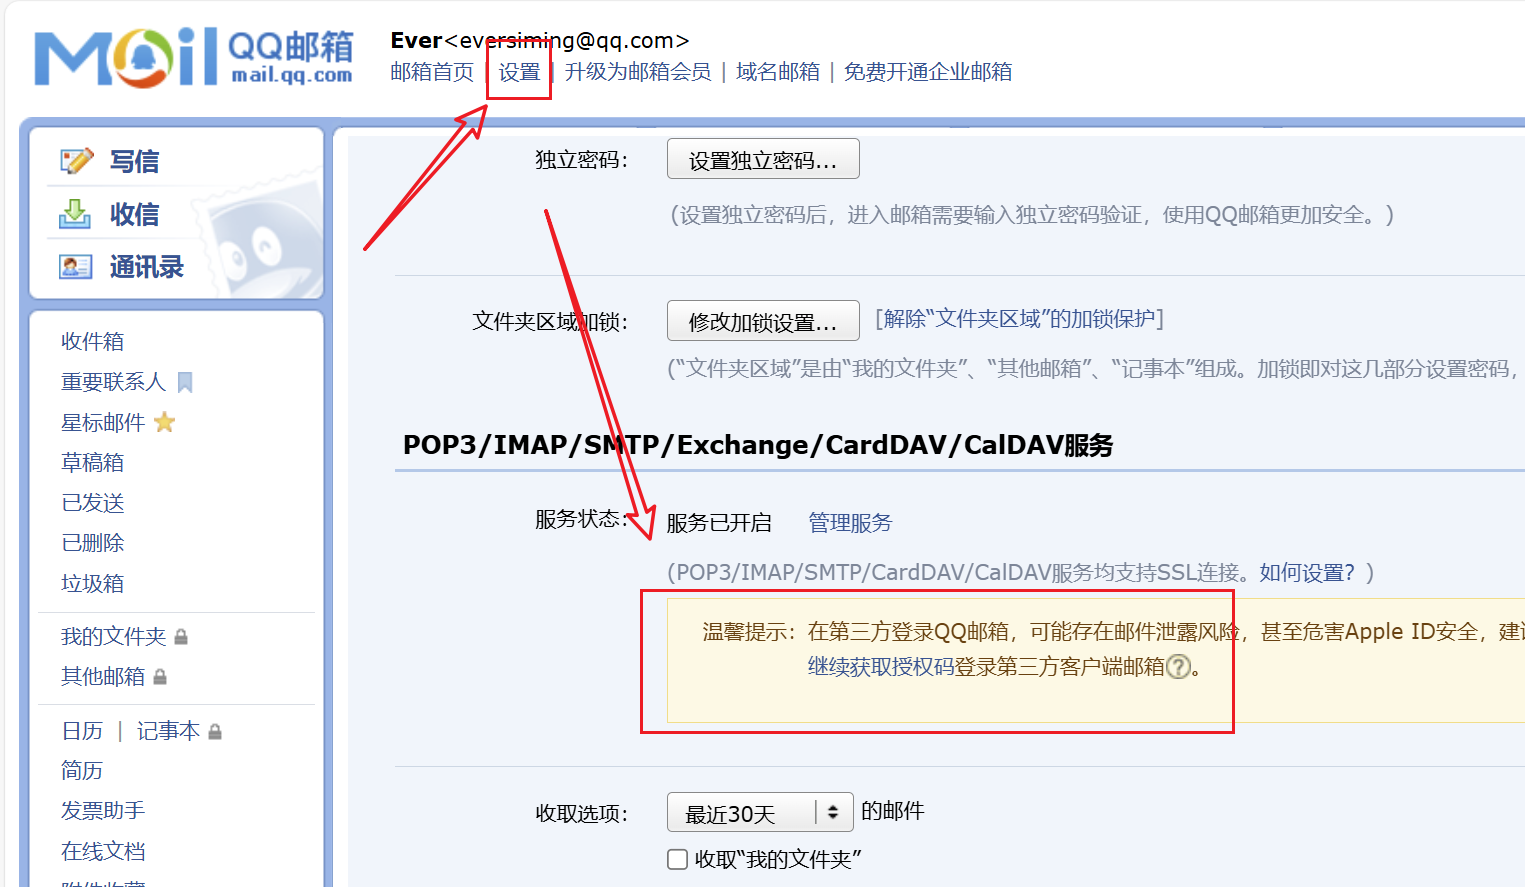
Task: Open 设置 in the top navigation
Action: point(519,72)
